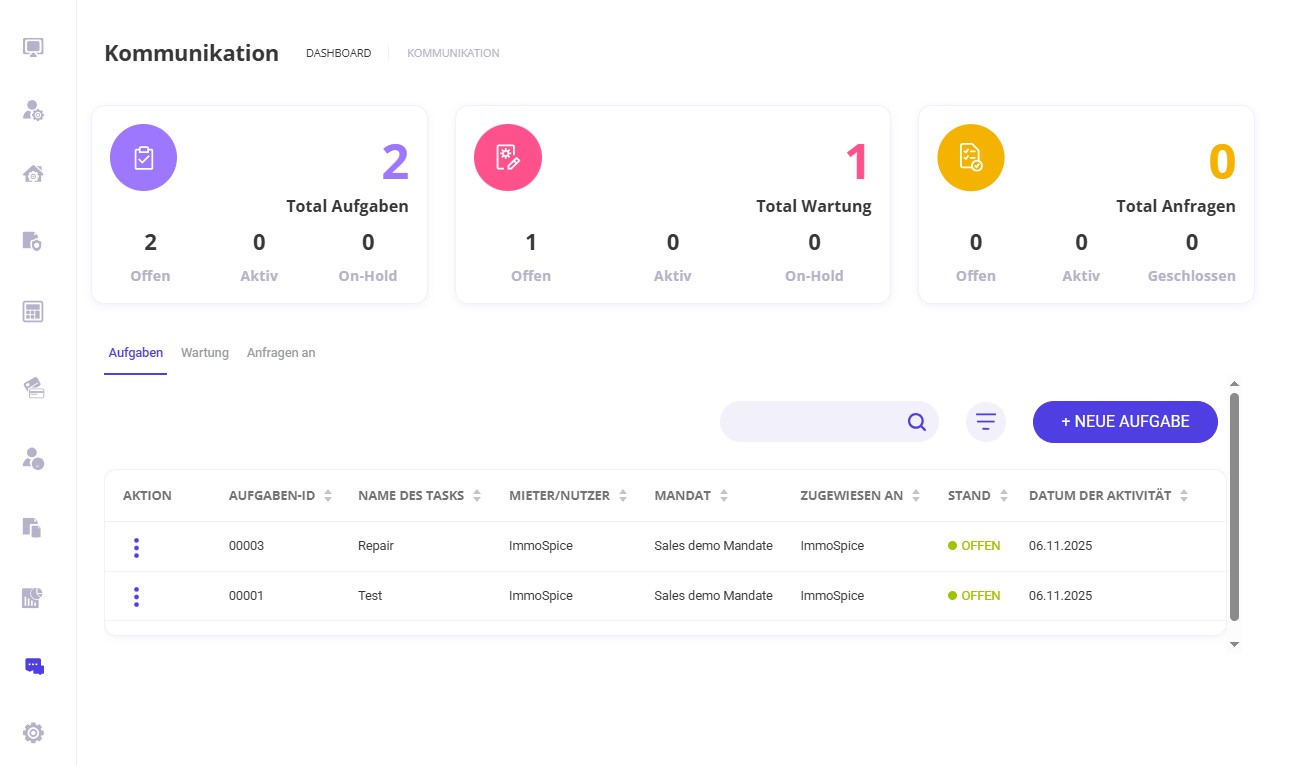Switch to the Wartung tab

coord(205,353)
